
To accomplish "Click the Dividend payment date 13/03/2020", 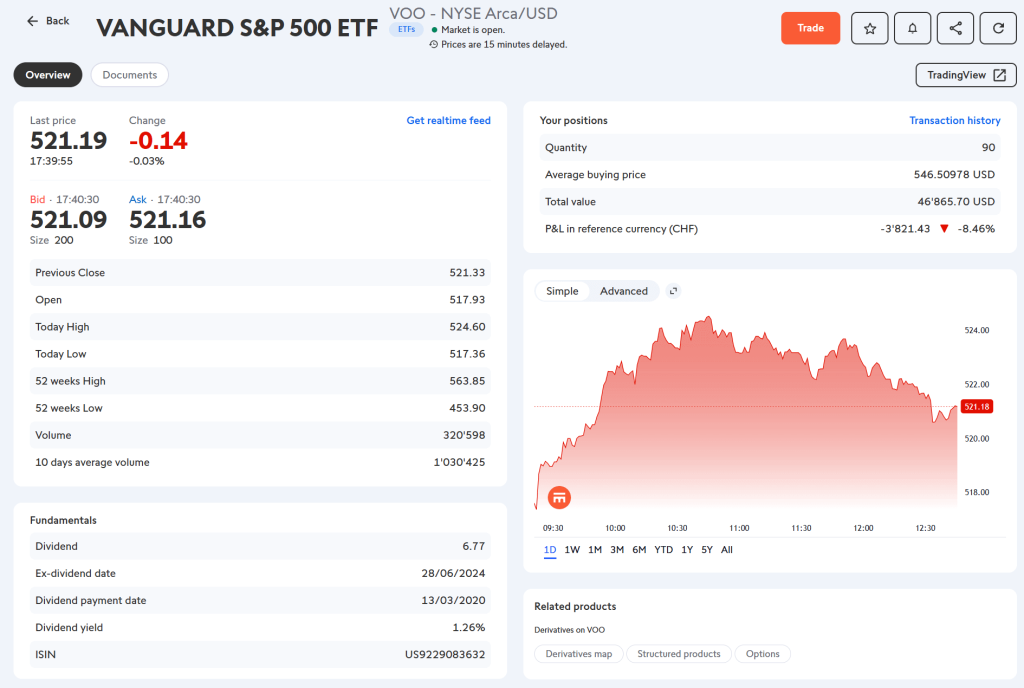I will [453, 601].
